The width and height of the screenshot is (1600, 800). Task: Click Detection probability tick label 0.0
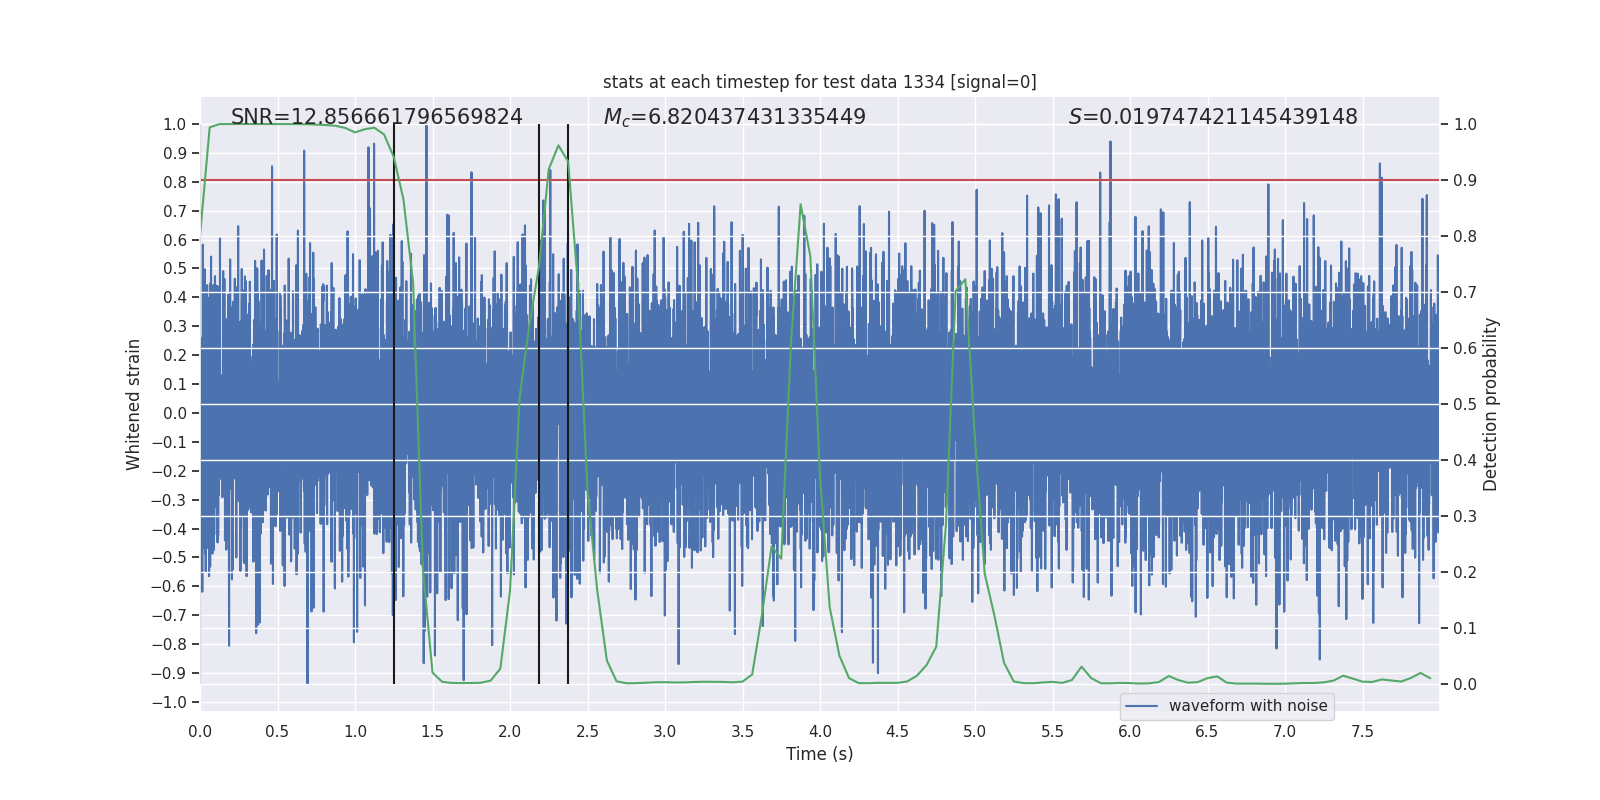[1465, 684]
